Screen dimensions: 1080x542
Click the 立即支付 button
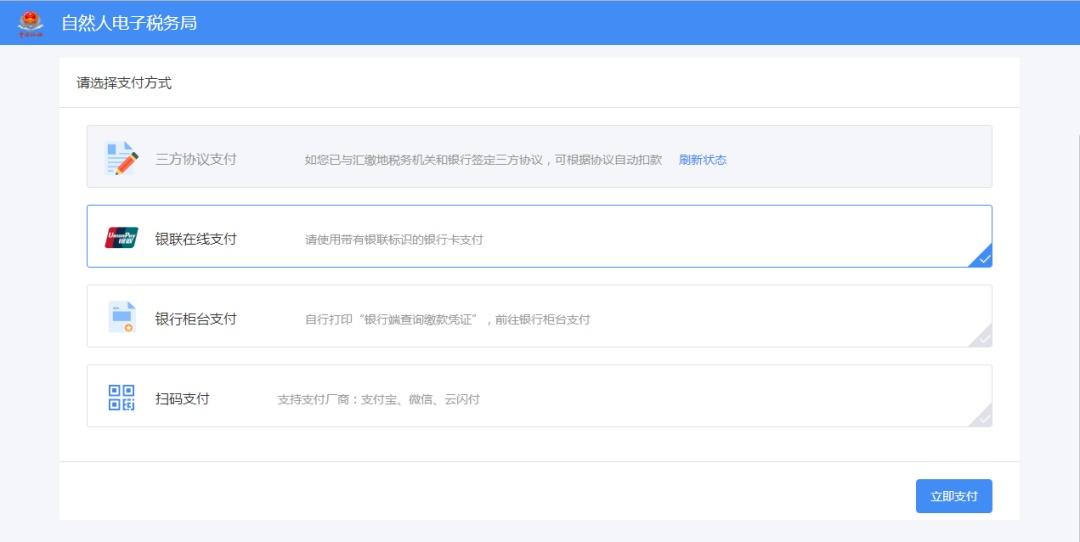pos(954,496)
